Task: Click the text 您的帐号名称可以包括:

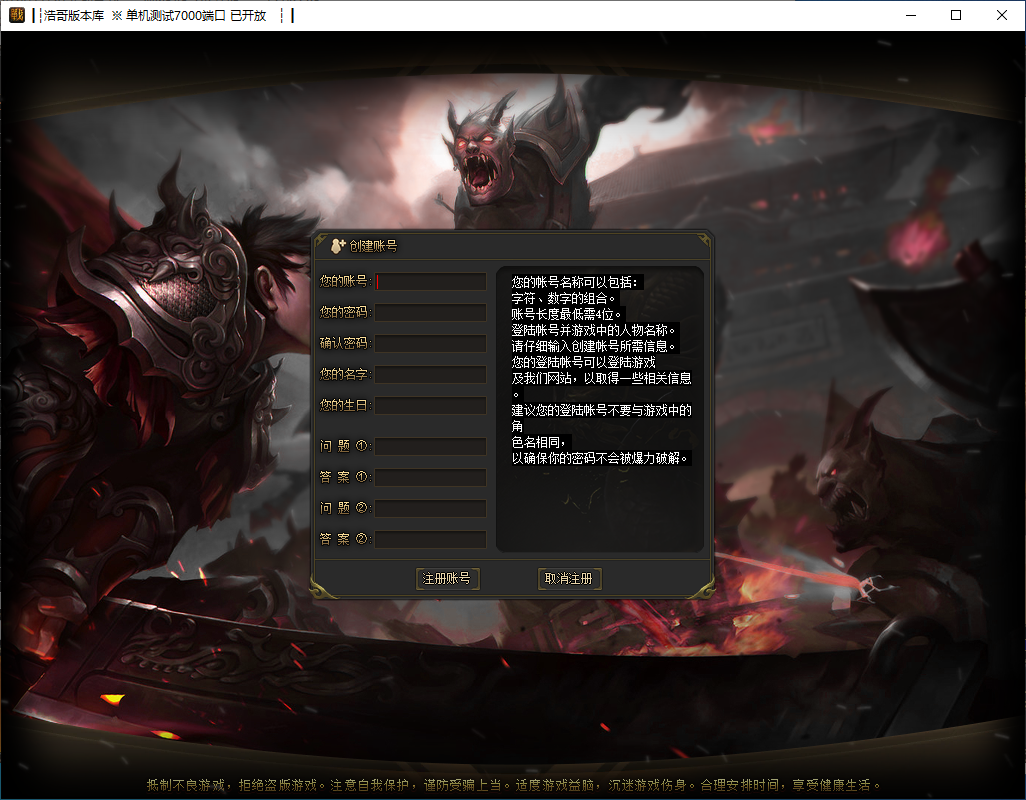Action: [x=575, y=282]
